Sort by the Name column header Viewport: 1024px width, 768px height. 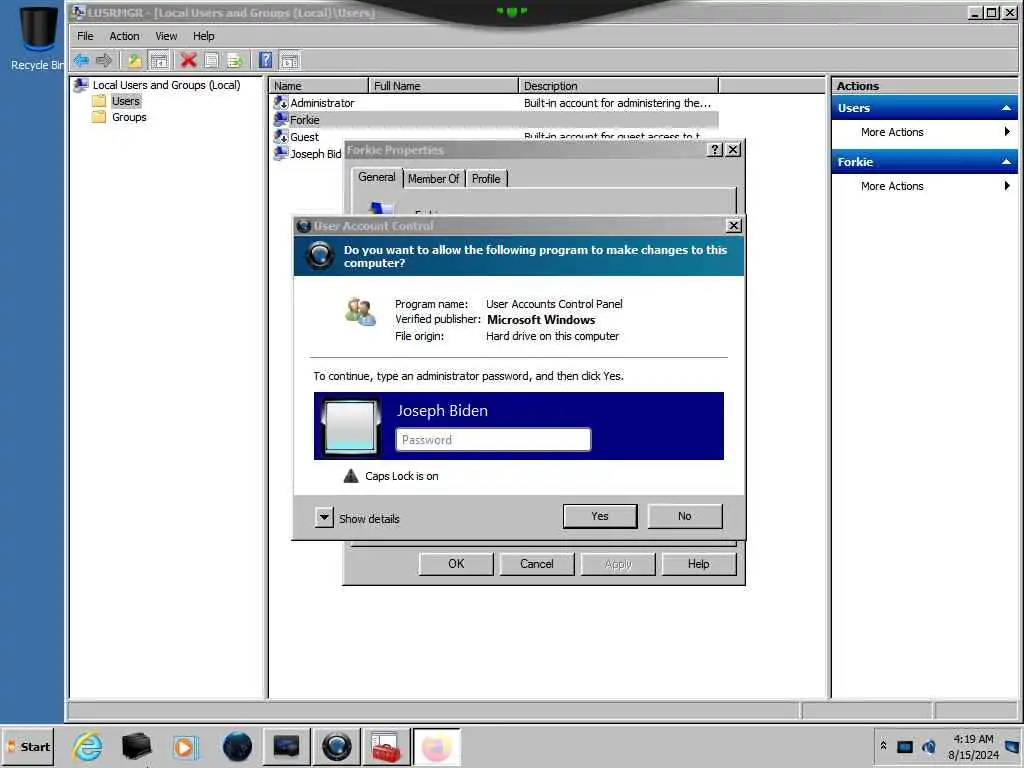318,86
